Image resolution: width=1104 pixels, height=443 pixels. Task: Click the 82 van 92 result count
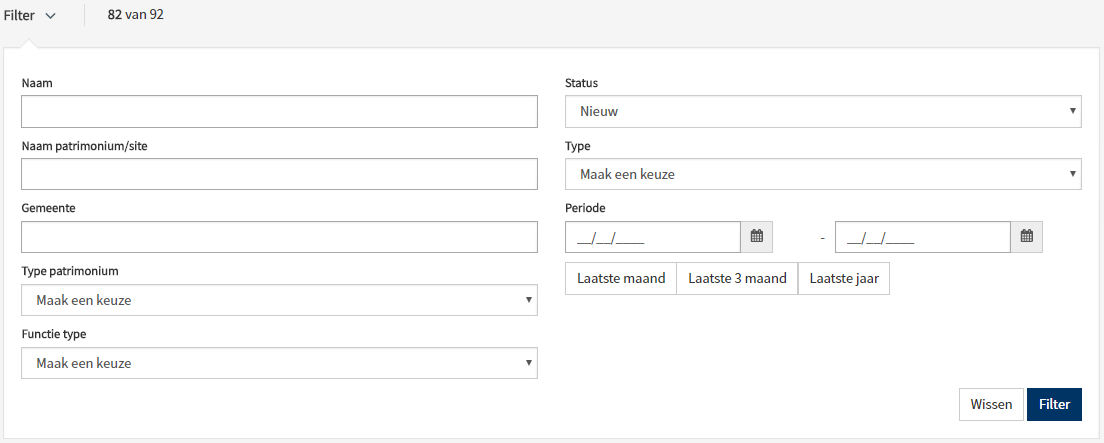coord(136,16)
